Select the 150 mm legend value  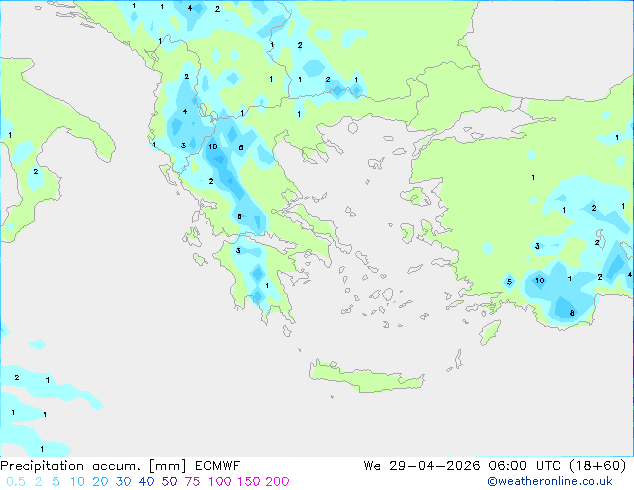point(249,482)
